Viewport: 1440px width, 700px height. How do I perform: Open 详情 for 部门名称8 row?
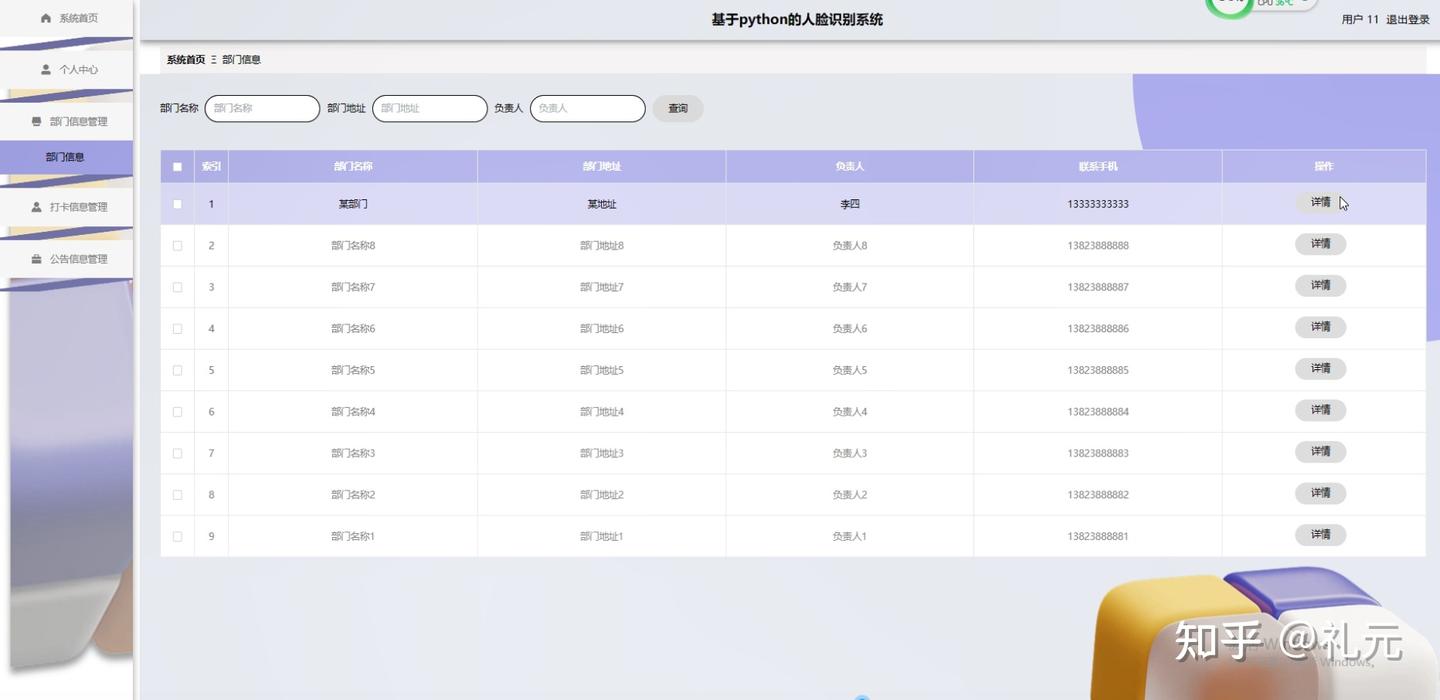[x=1320, y=244]
